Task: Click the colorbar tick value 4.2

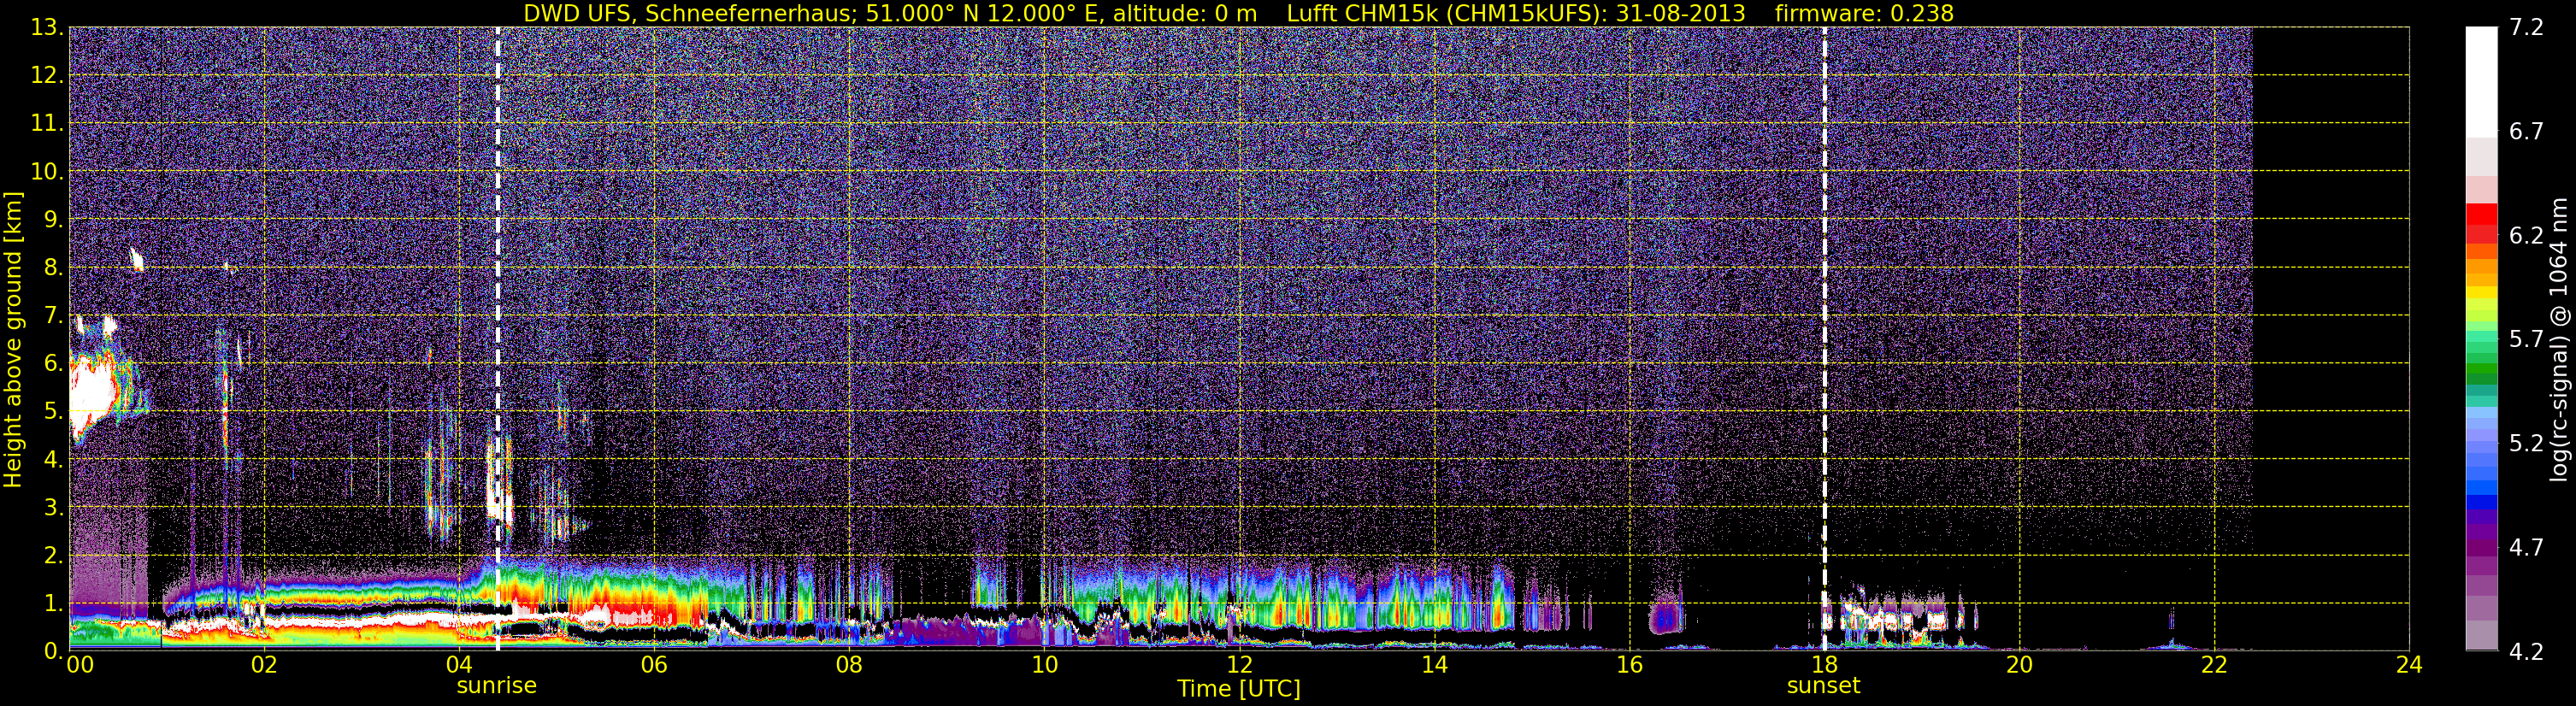Action: click(2526, 652)
